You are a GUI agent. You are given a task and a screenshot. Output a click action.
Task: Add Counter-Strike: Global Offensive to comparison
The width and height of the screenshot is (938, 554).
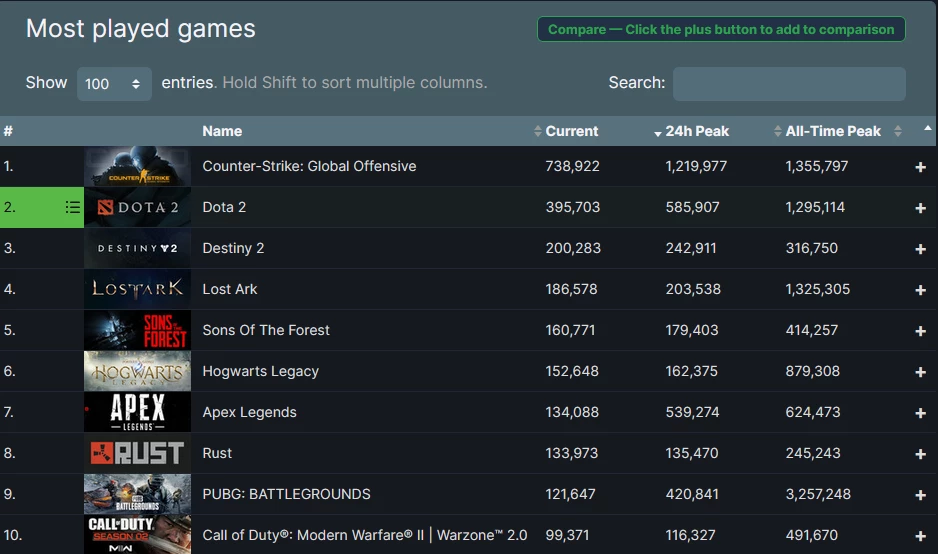click(920, 167)
